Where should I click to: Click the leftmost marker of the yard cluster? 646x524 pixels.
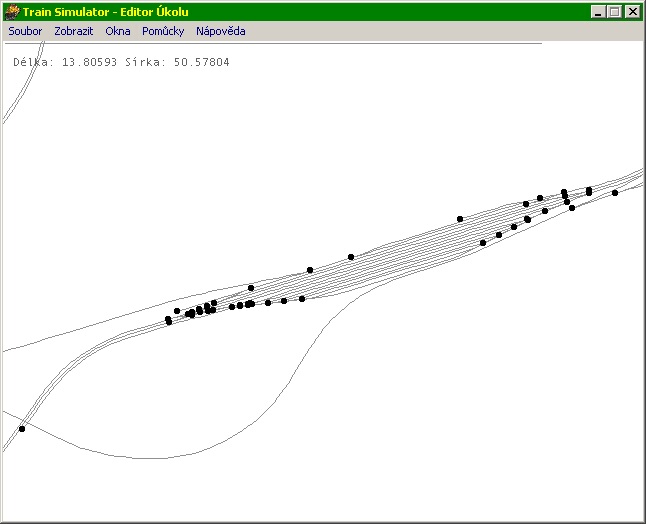coord(168,320)
